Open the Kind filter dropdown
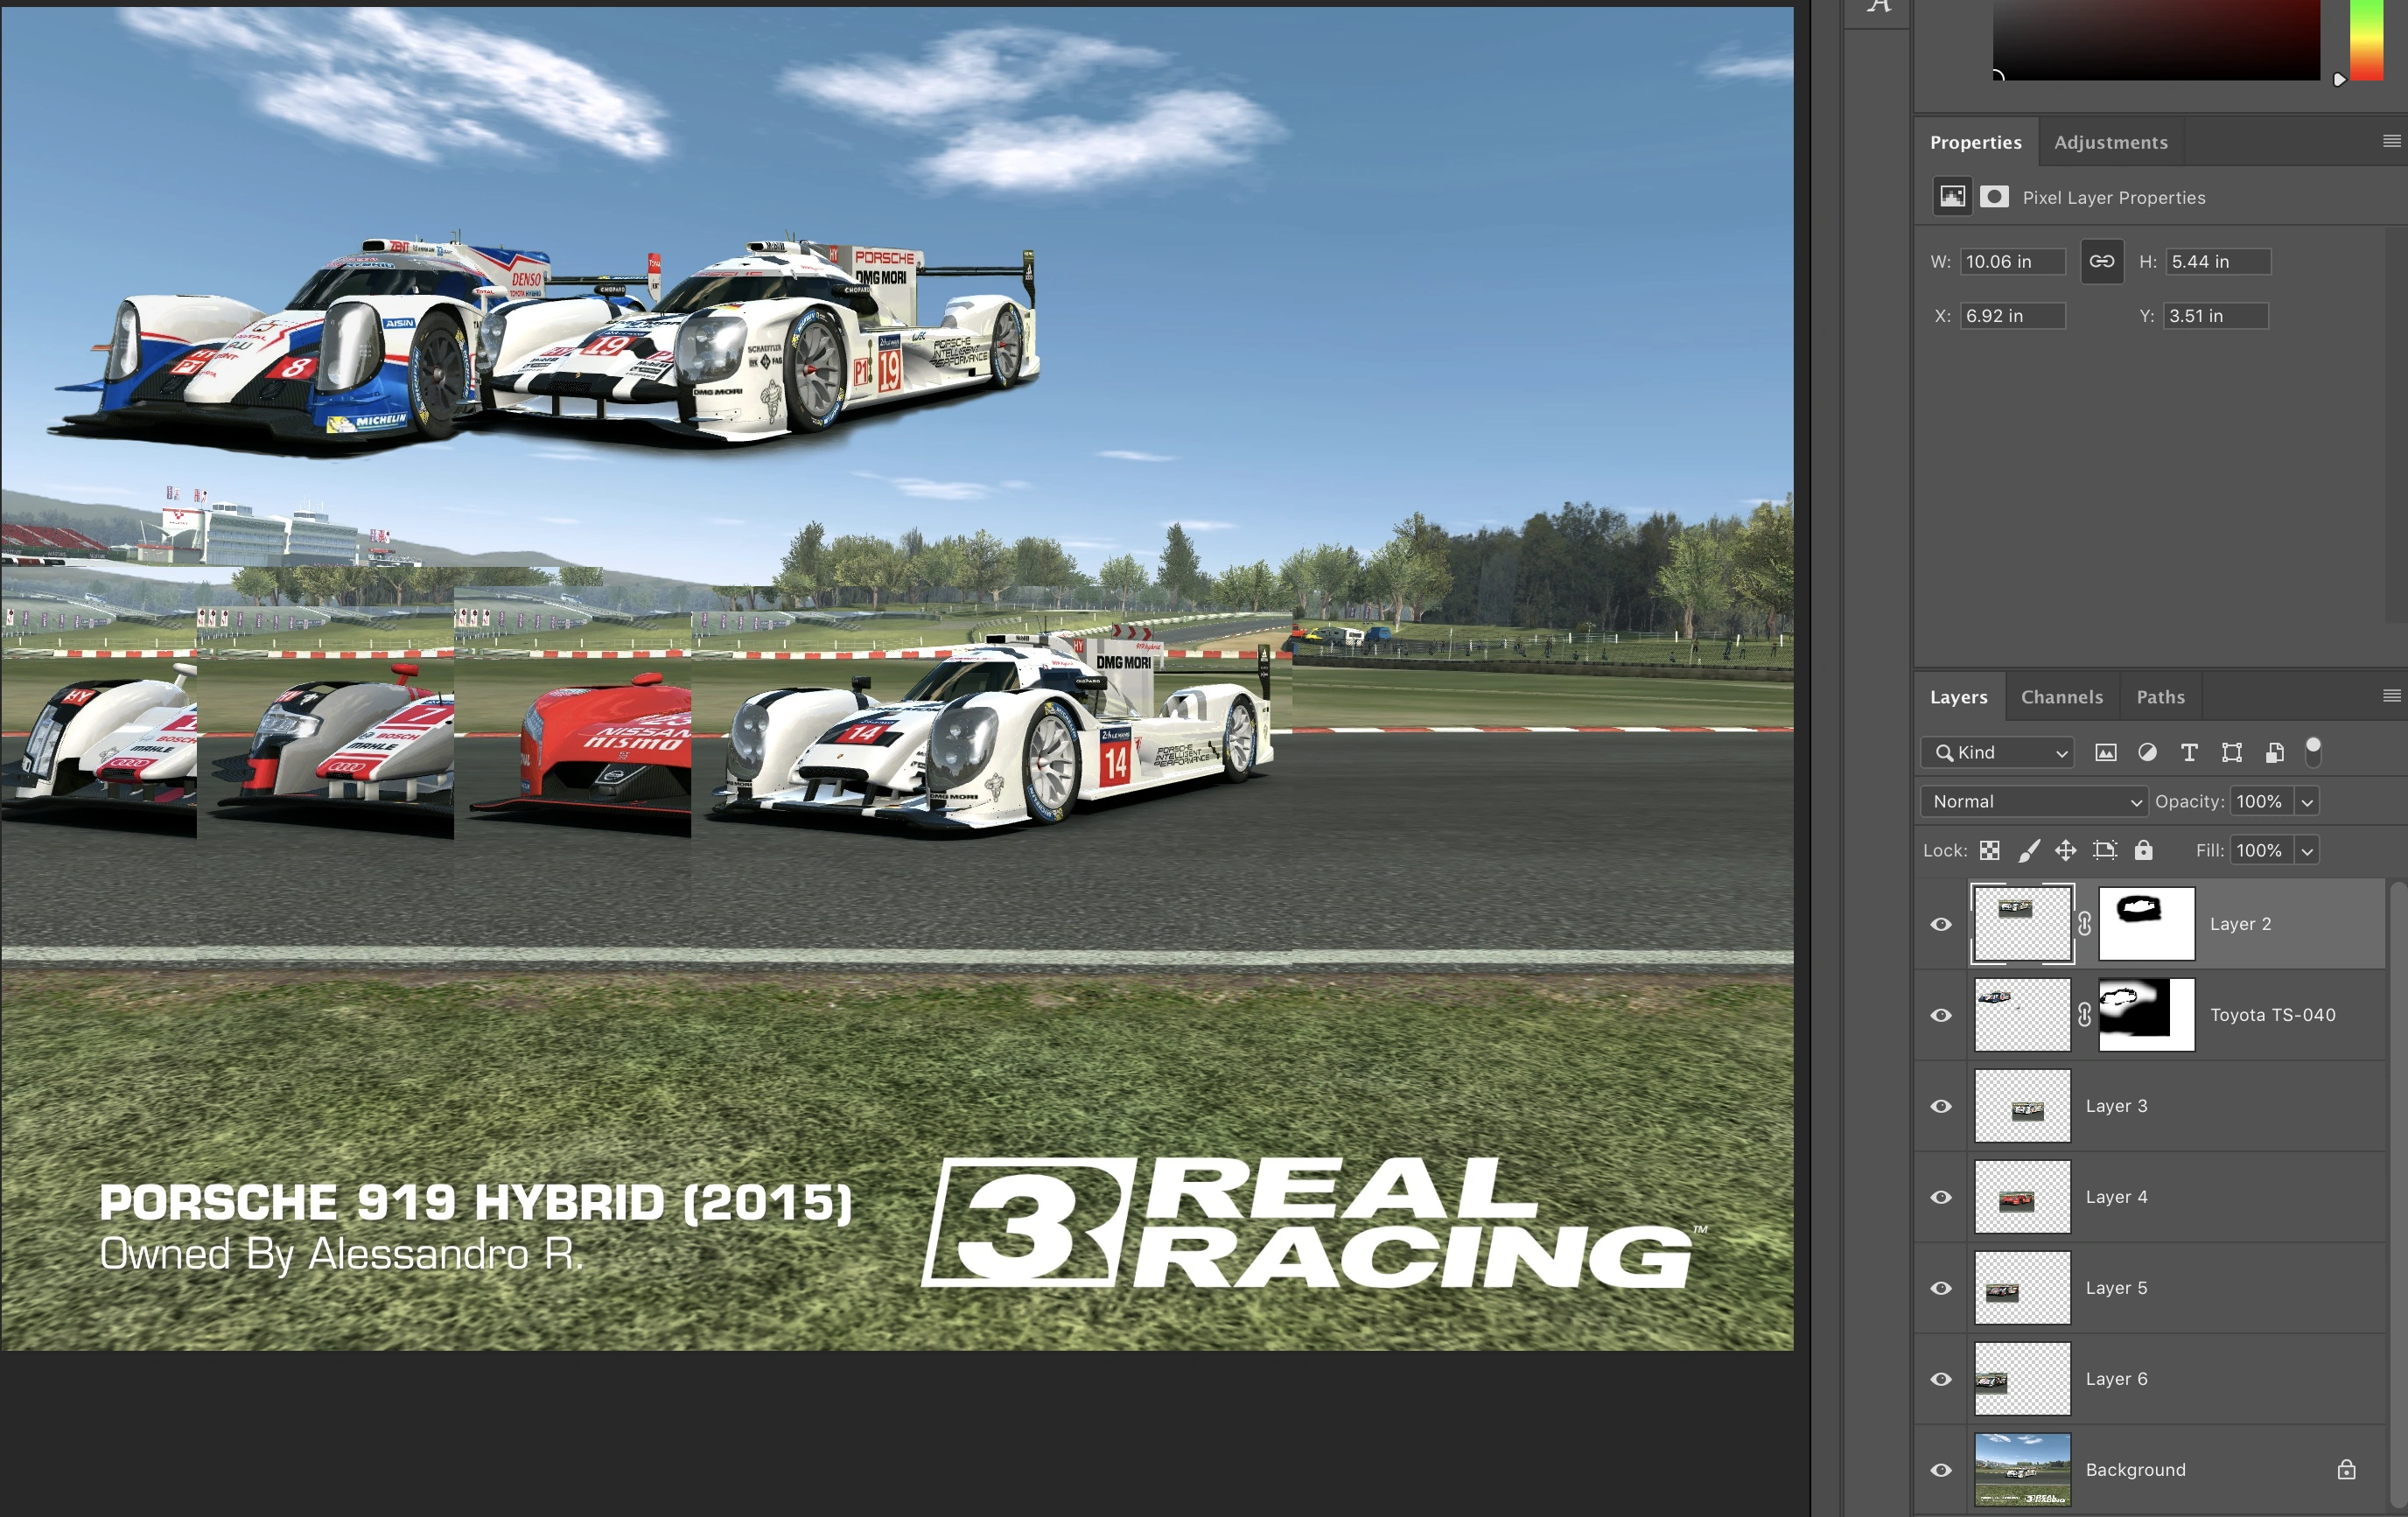This screenshot has width=2408, height=1517. (x=1997, y=752)
